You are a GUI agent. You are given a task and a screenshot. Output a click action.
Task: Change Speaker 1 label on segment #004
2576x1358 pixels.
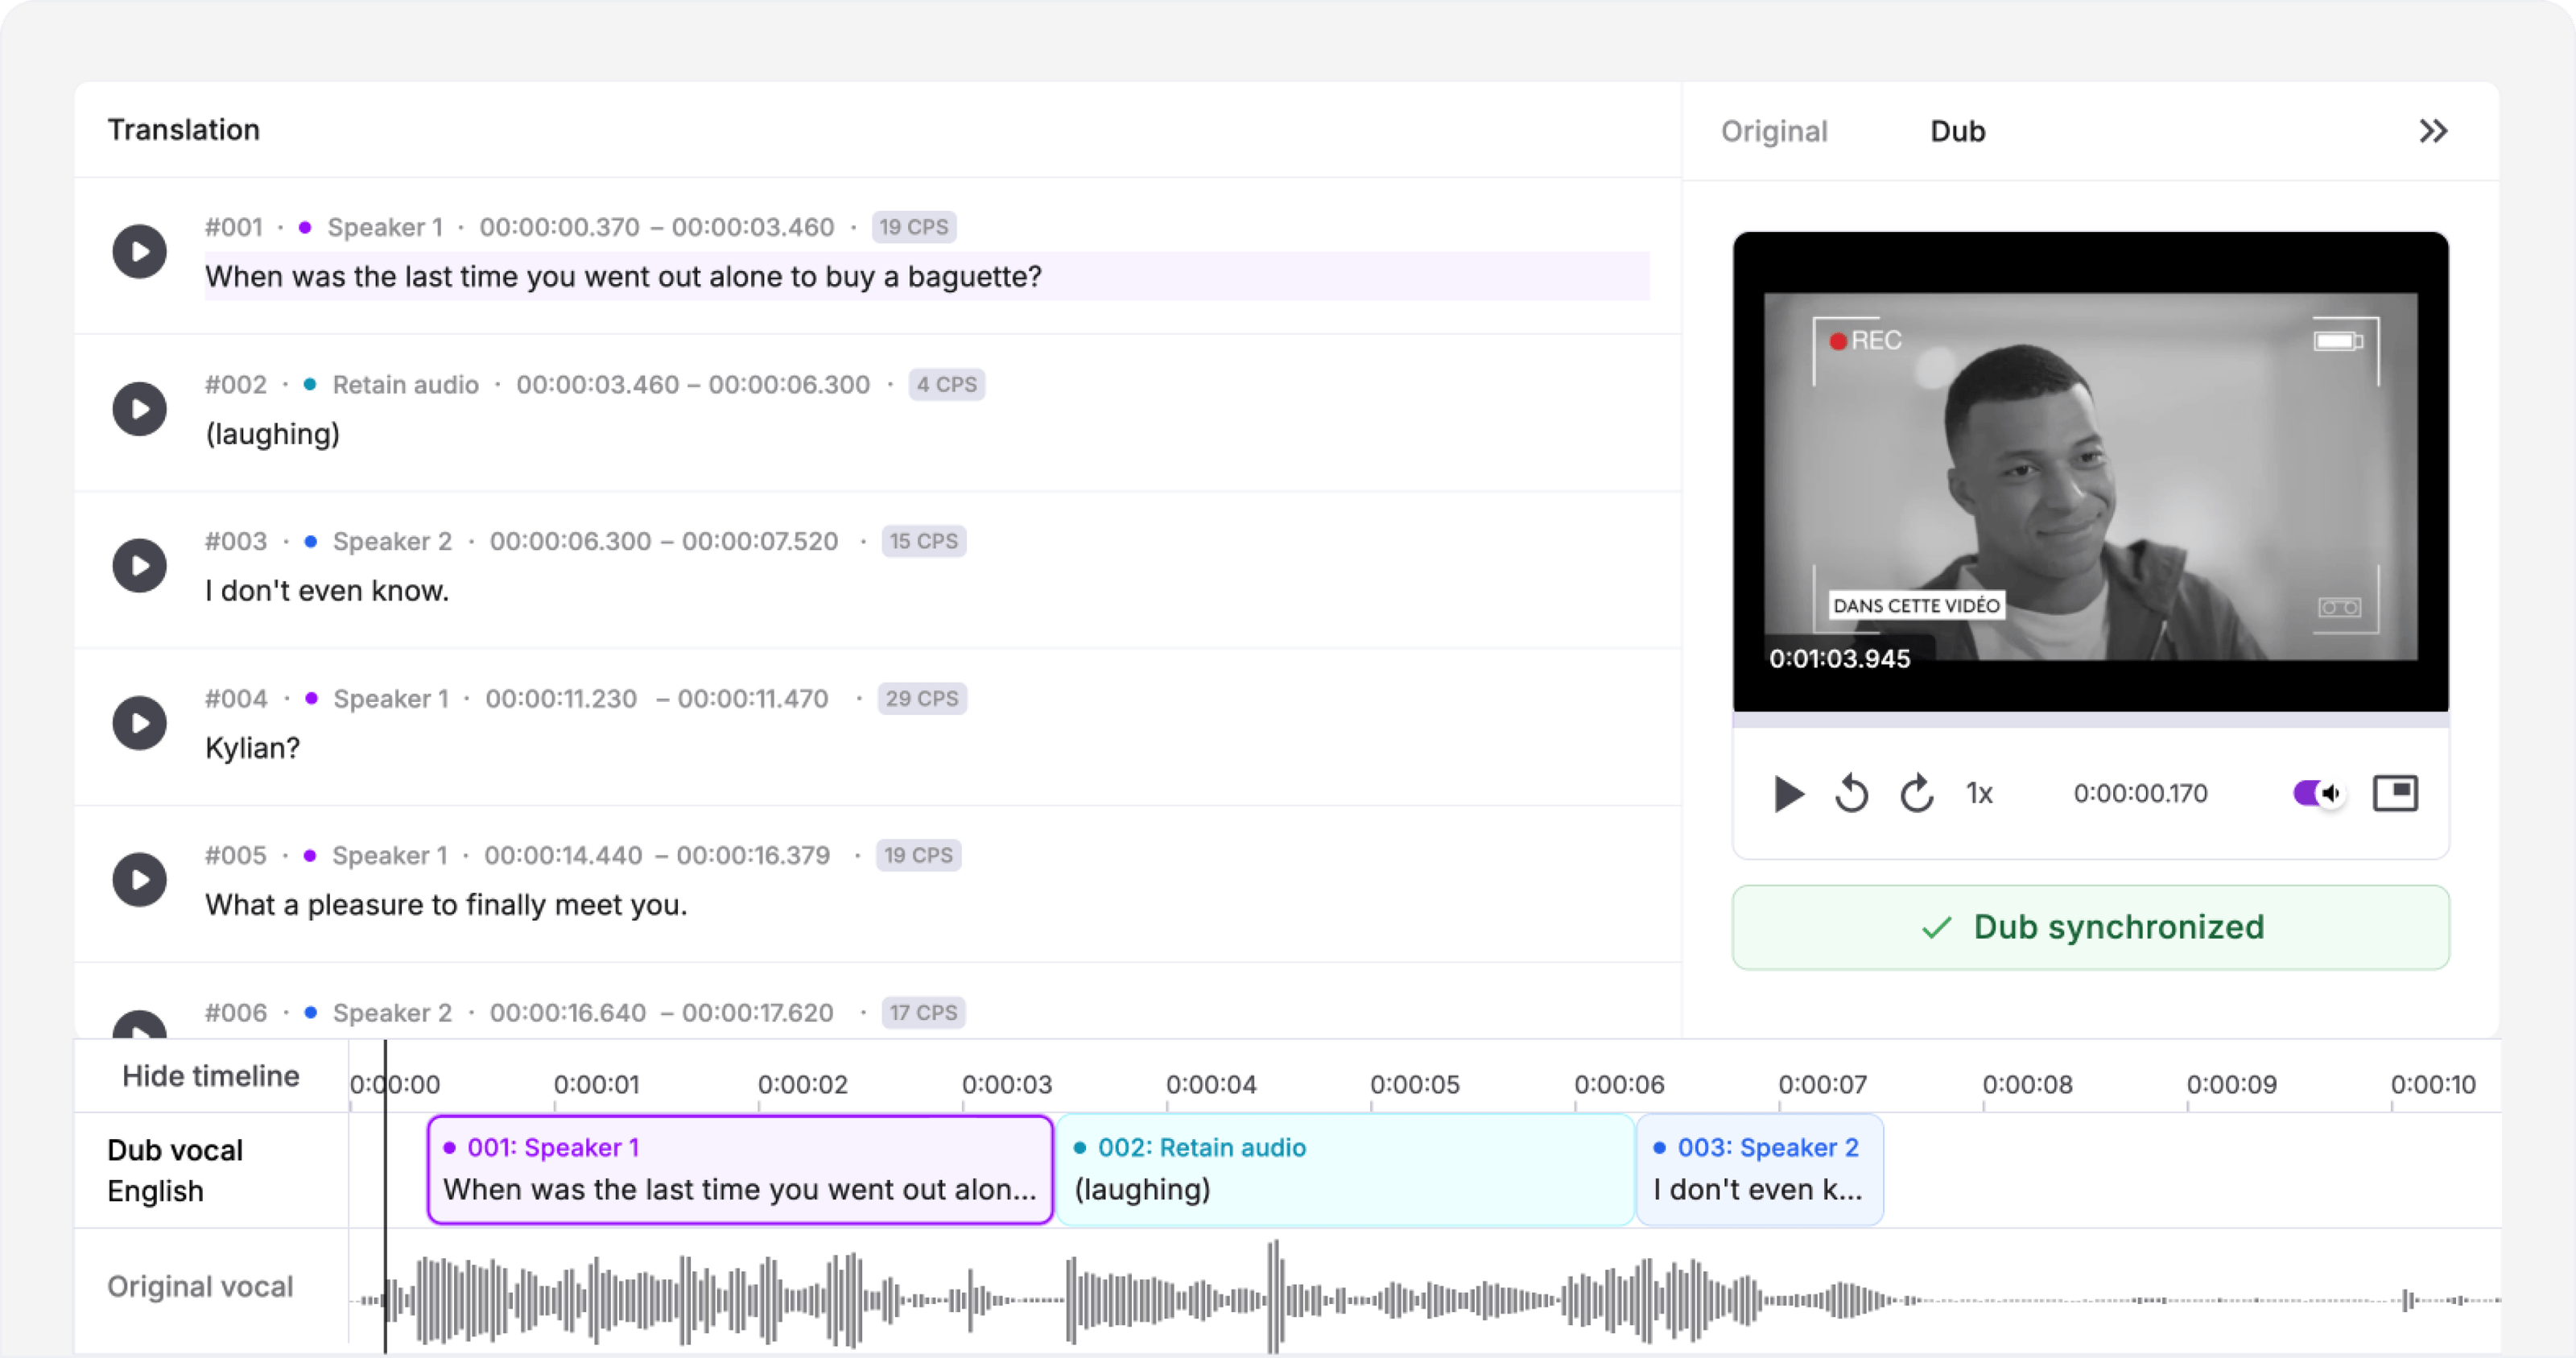[391, 699]
